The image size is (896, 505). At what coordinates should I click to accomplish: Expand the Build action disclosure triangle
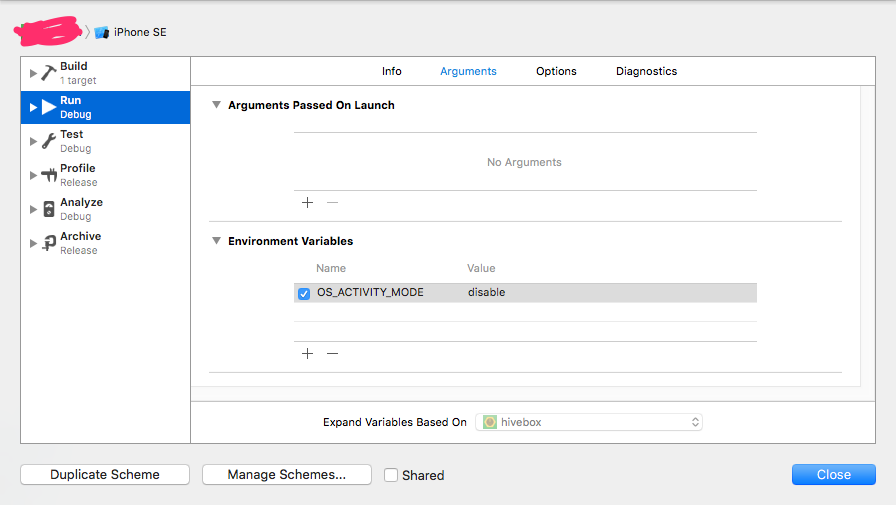click(33, 73)
